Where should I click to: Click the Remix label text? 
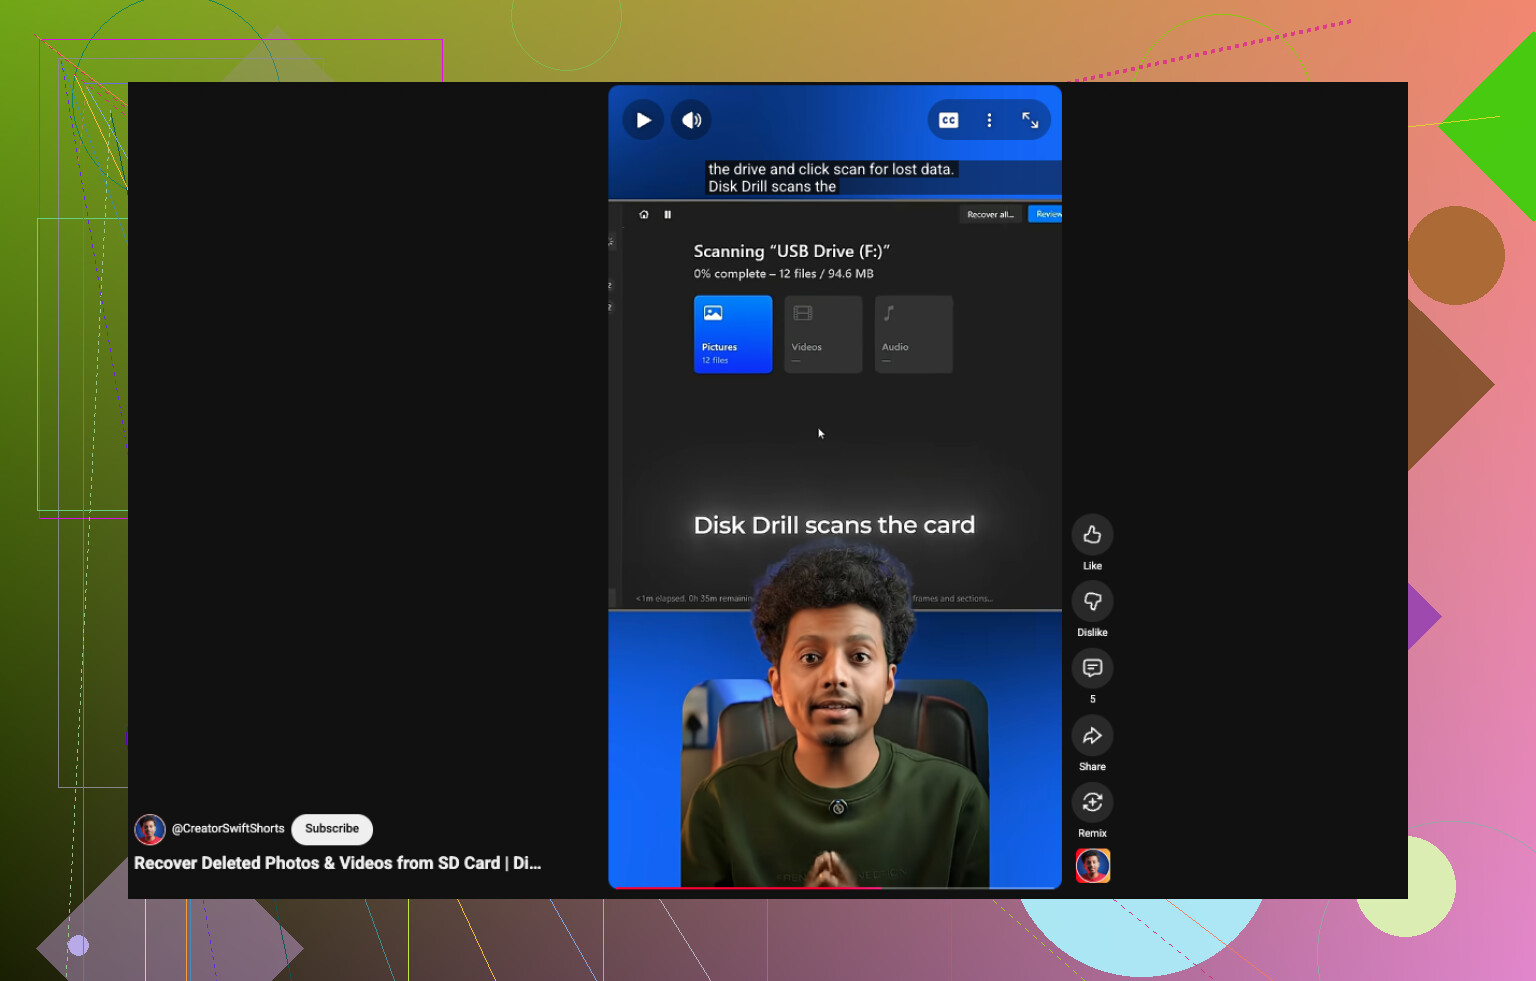point(1092,833)
